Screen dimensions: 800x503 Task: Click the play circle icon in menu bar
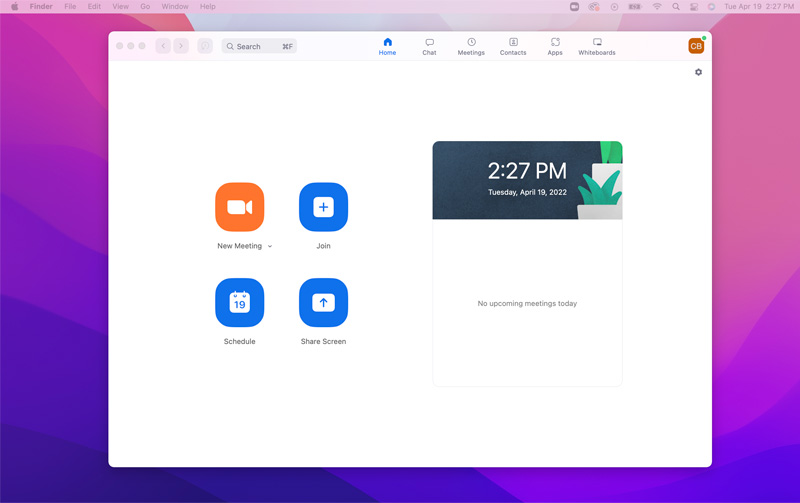pos(614,7)
